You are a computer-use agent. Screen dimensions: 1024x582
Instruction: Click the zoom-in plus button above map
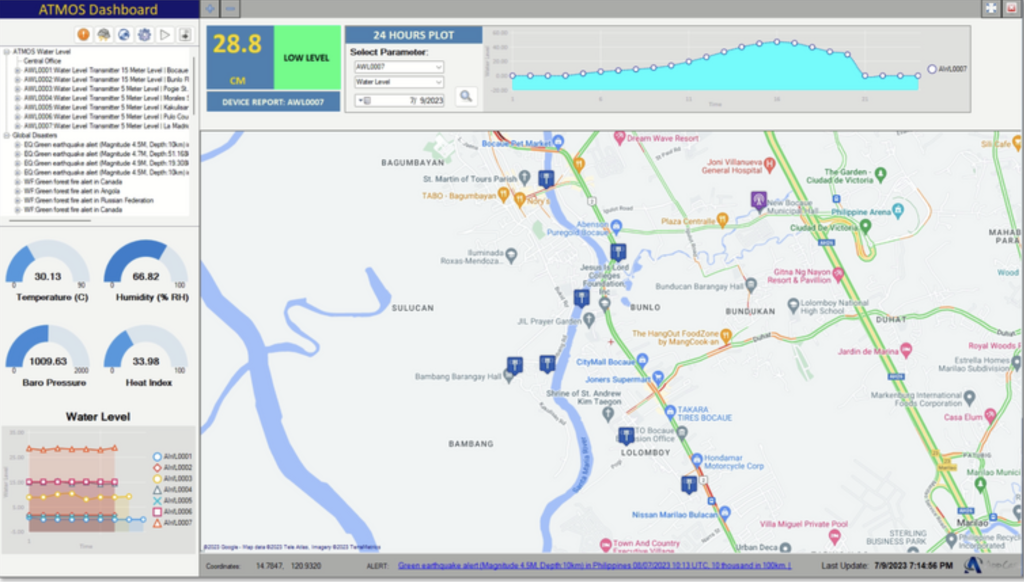210,8
